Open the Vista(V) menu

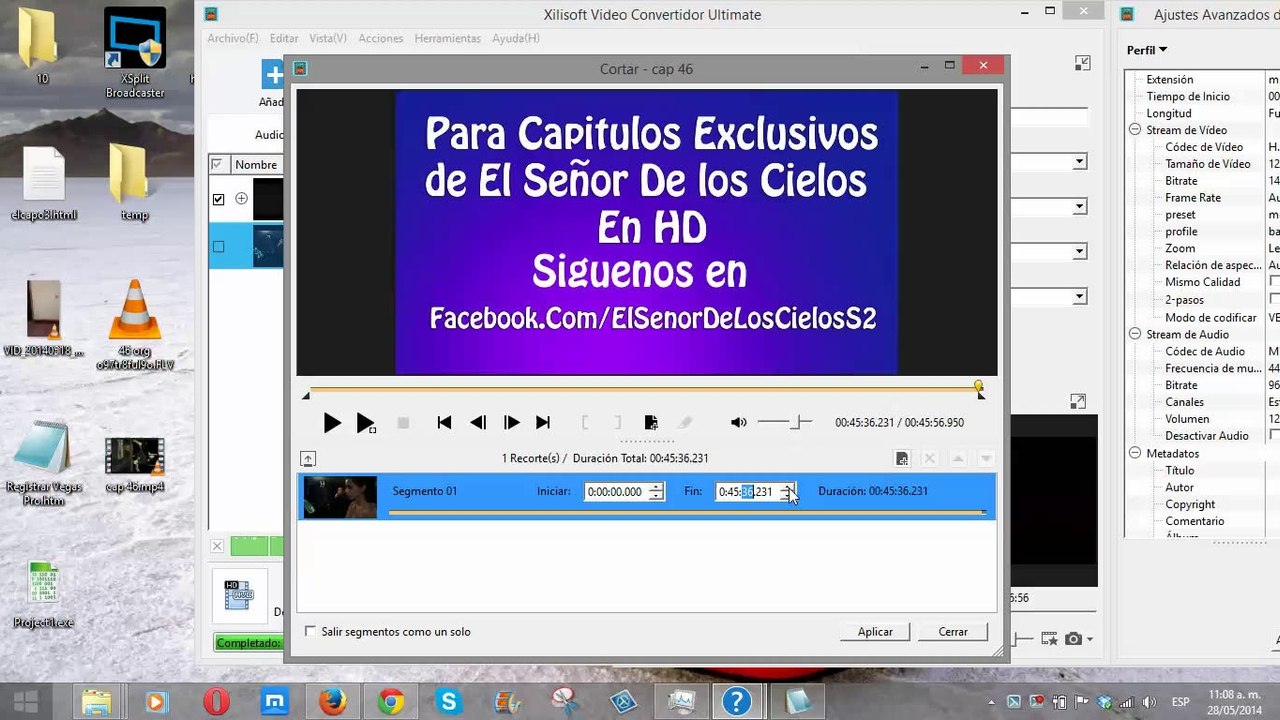pos(328,38)
